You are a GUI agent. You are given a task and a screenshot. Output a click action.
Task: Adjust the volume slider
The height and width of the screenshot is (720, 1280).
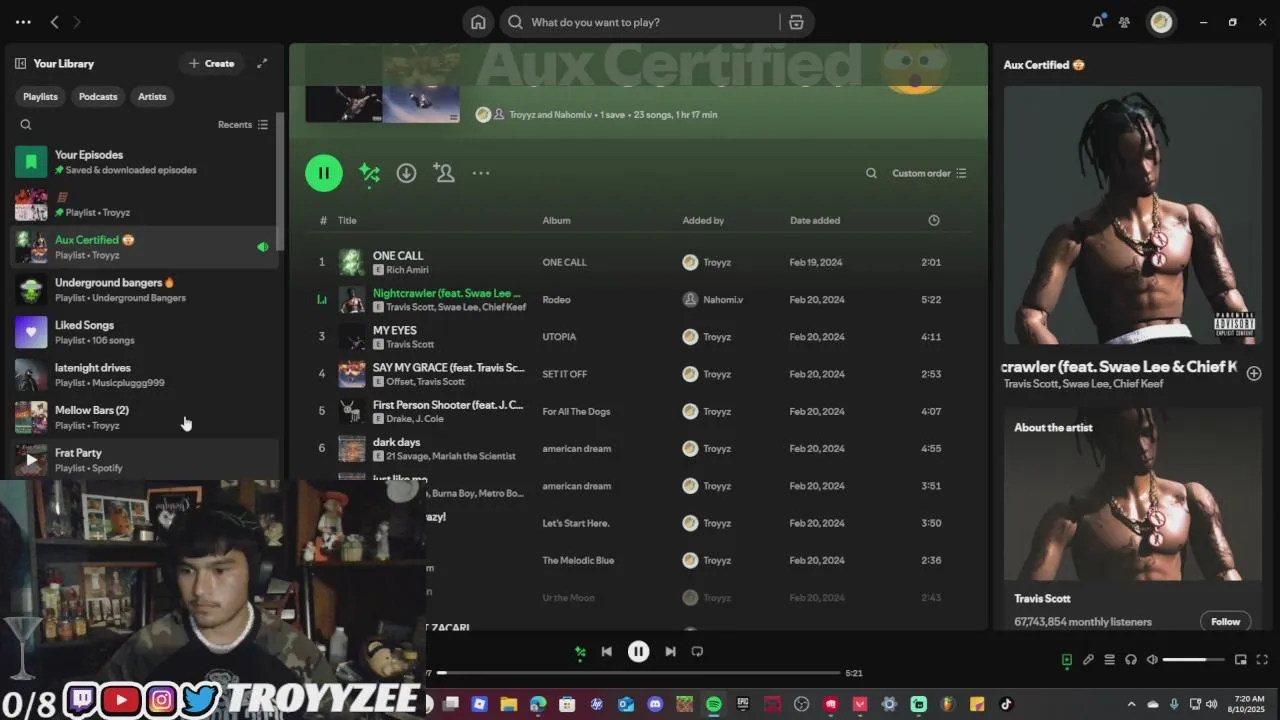click(1193, 660)
